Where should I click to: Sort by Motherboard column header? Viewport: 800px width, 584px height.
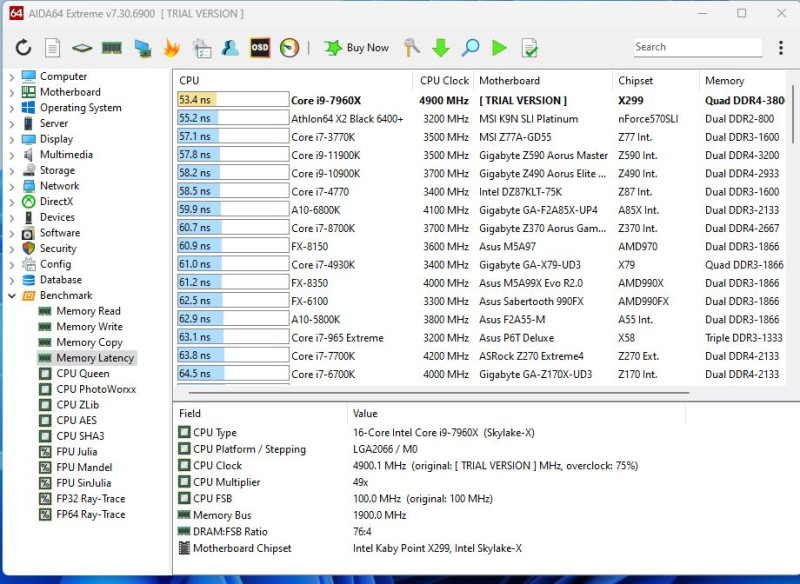click(x=543, y=81)
